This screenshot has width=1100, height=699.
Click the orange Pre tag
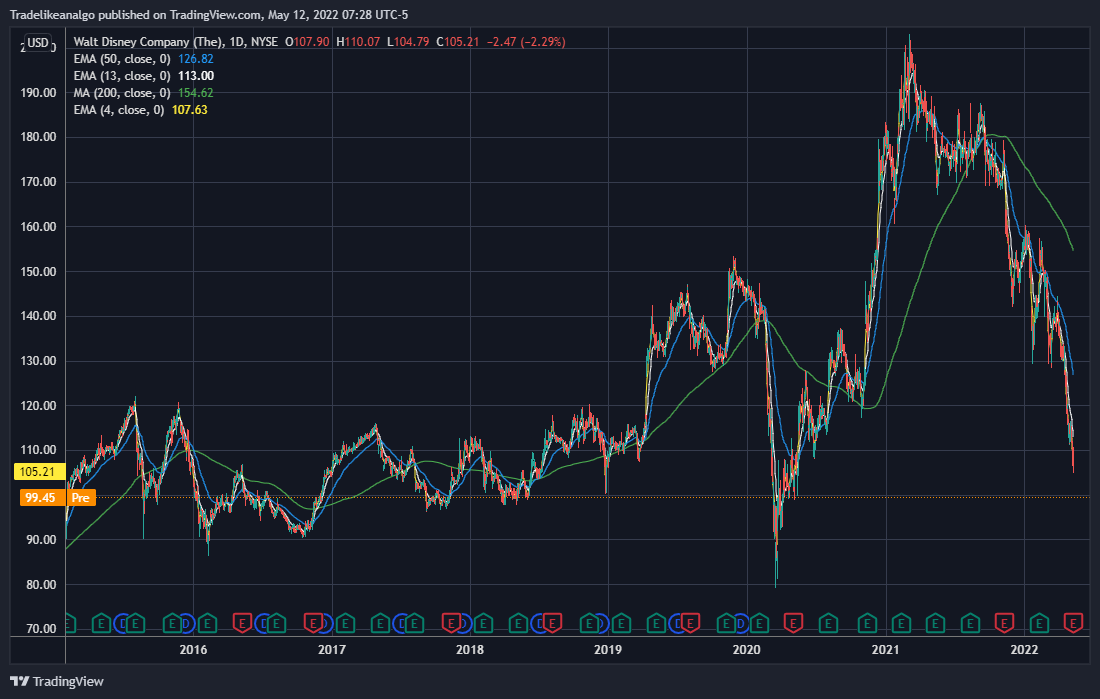click(81, 498)
